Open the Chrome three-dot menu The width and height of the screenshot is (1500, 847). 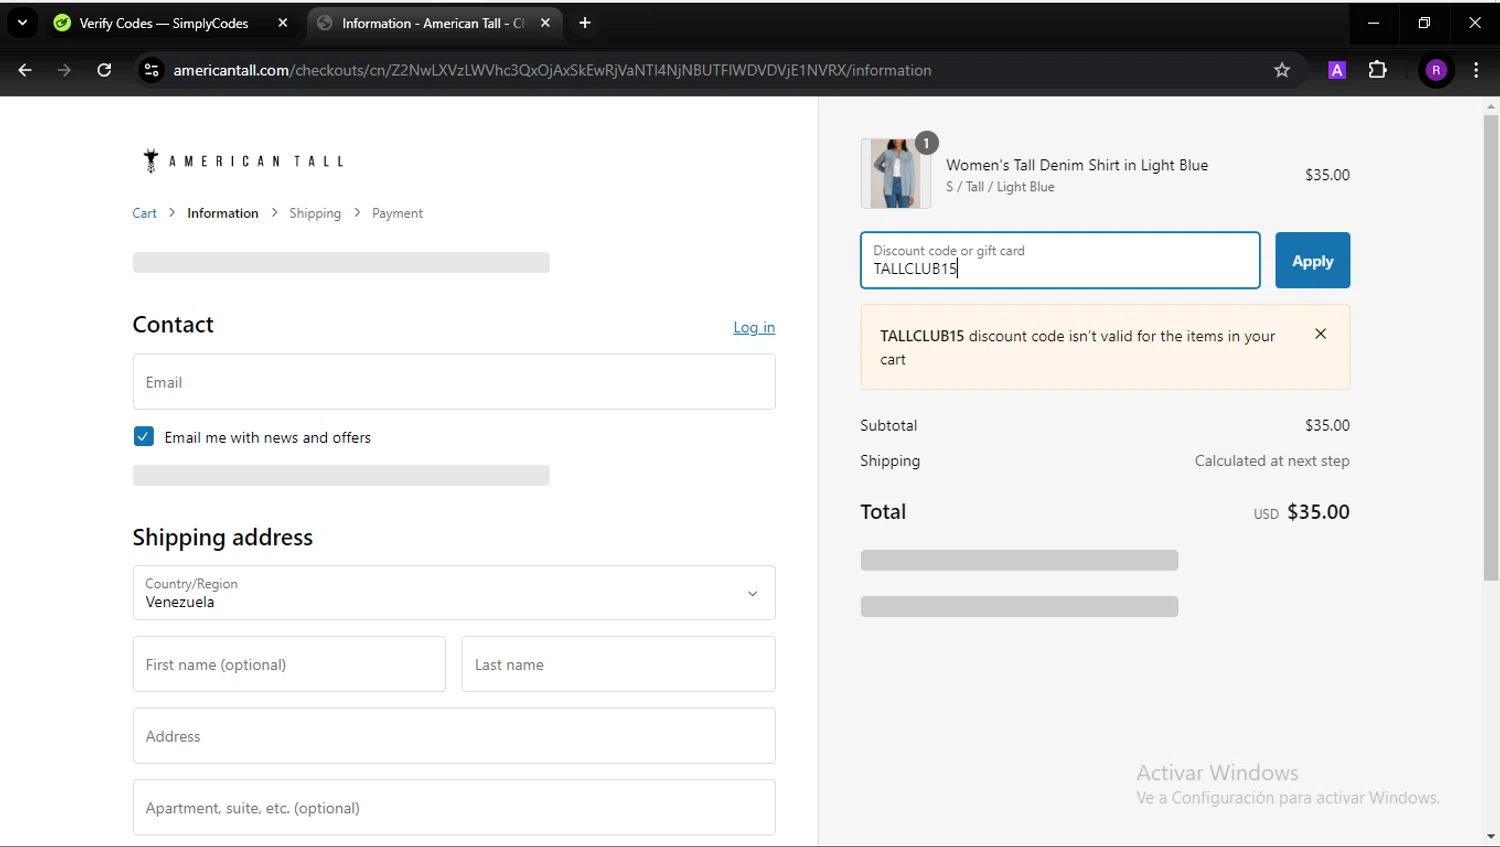[x=1476, y=70]
